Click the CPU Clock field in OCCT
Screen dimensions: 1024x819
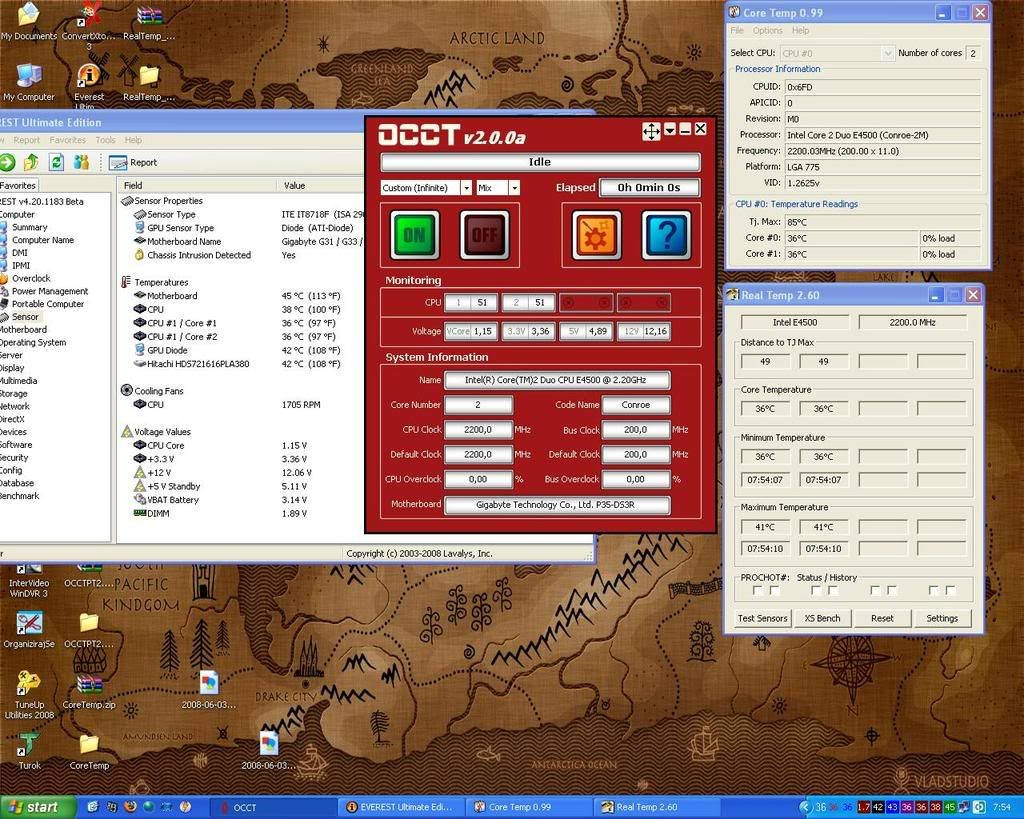[478, 430]
